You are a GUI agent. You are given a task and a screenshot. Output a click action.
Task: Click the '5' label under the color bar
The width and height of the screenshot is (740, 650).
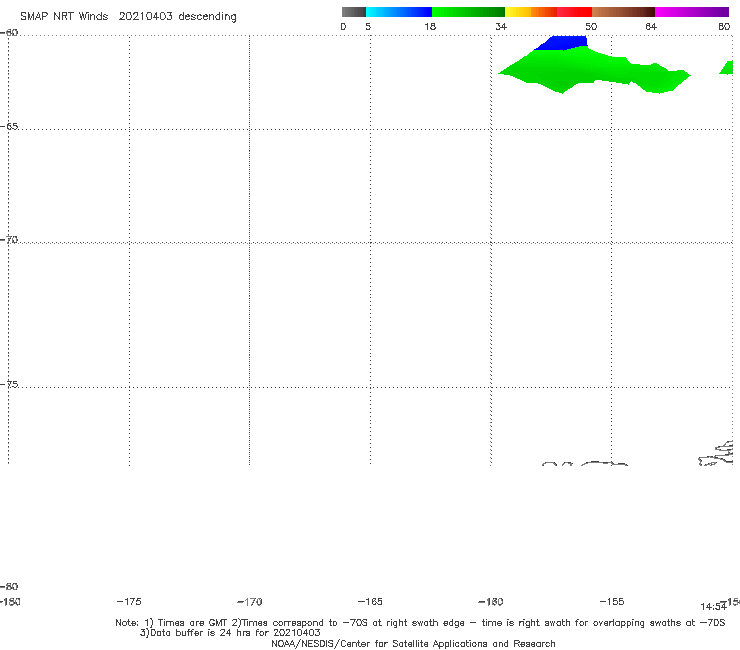368,27
